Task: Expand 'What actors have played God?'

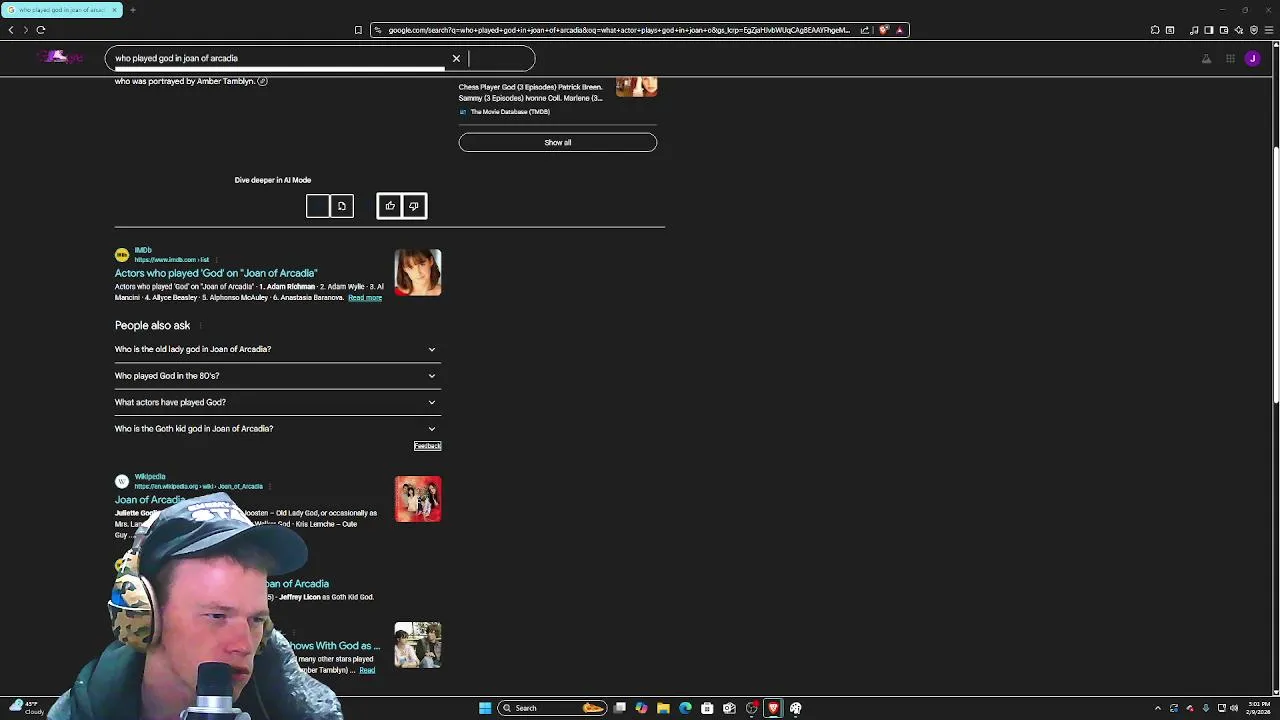Action: (x=277, y=402)
